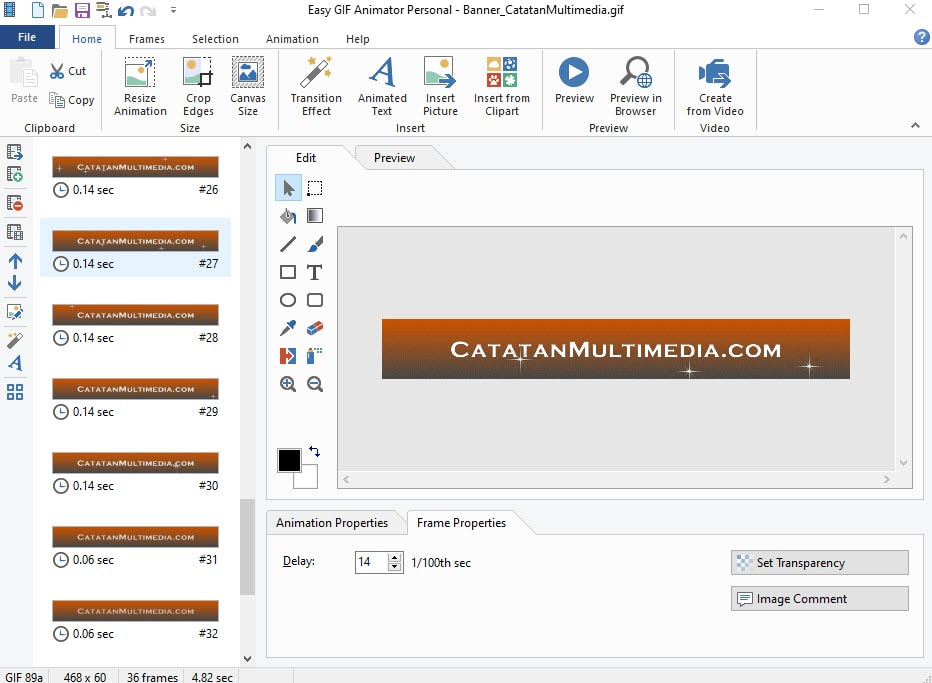Click the Copy button
This screenshot has height=683, width=932.
(72, 100)
